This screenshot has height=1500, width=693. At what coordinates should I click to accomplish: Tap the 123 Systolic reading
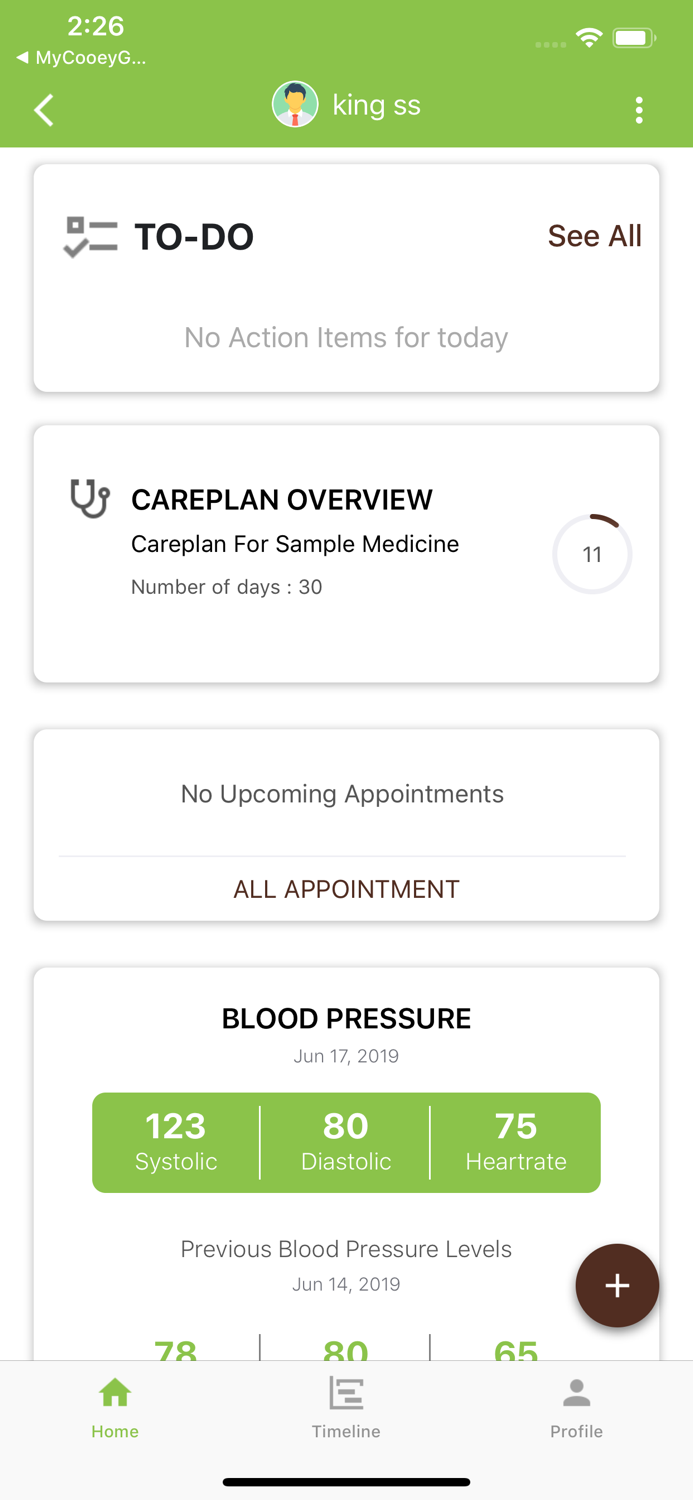(x=176, y=1142)
